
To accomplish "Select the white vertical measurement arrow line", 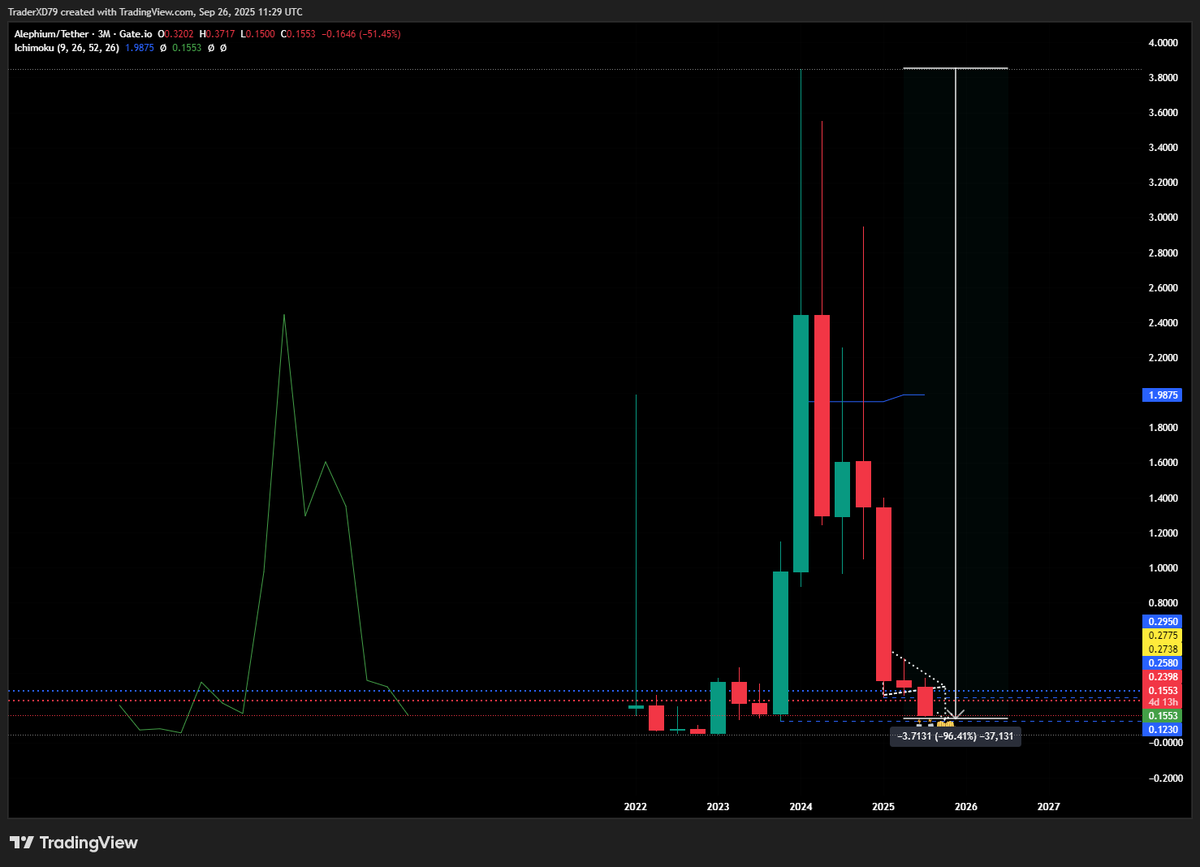I will [956, 393].
